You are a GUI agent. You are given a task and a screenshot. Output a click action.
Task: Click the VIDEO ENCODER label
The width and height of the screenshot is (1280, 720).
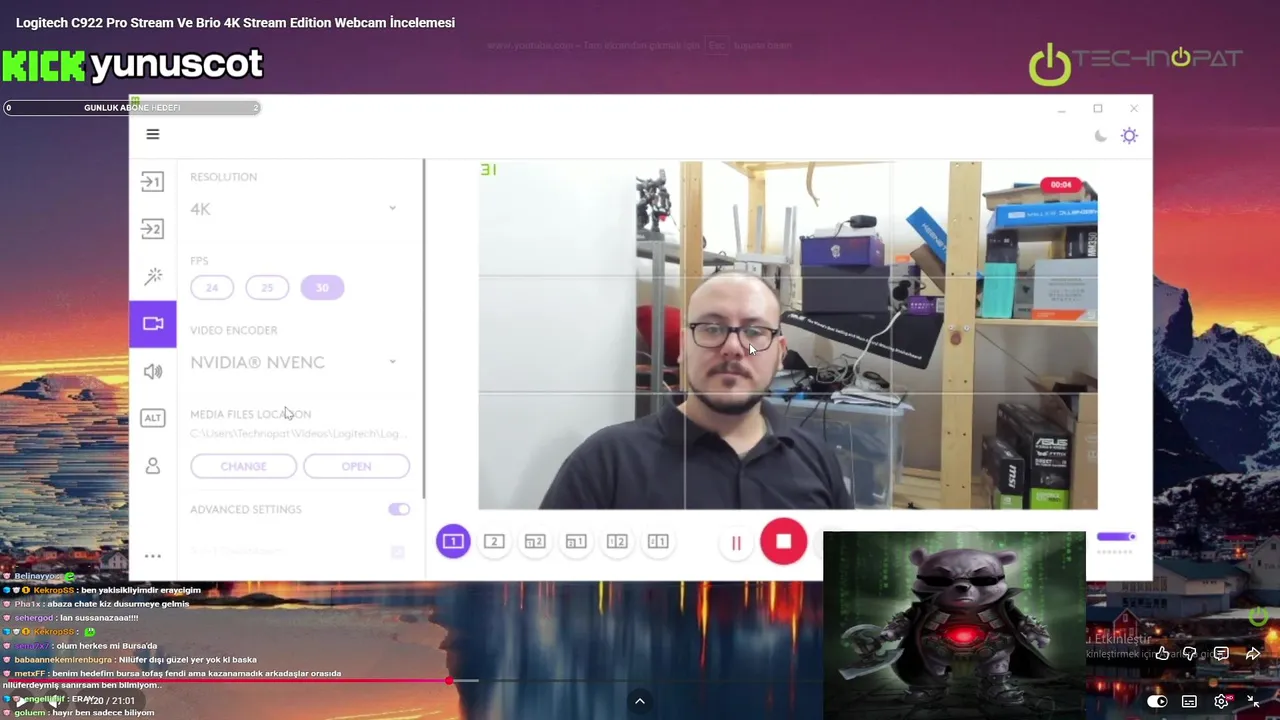233,330
